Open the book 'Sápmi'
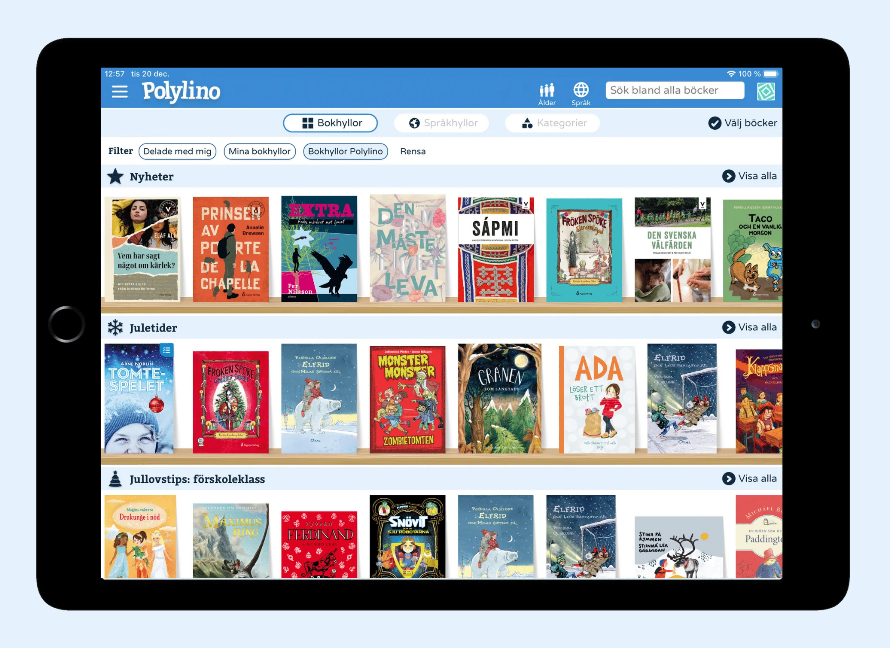 coord(496,250)
